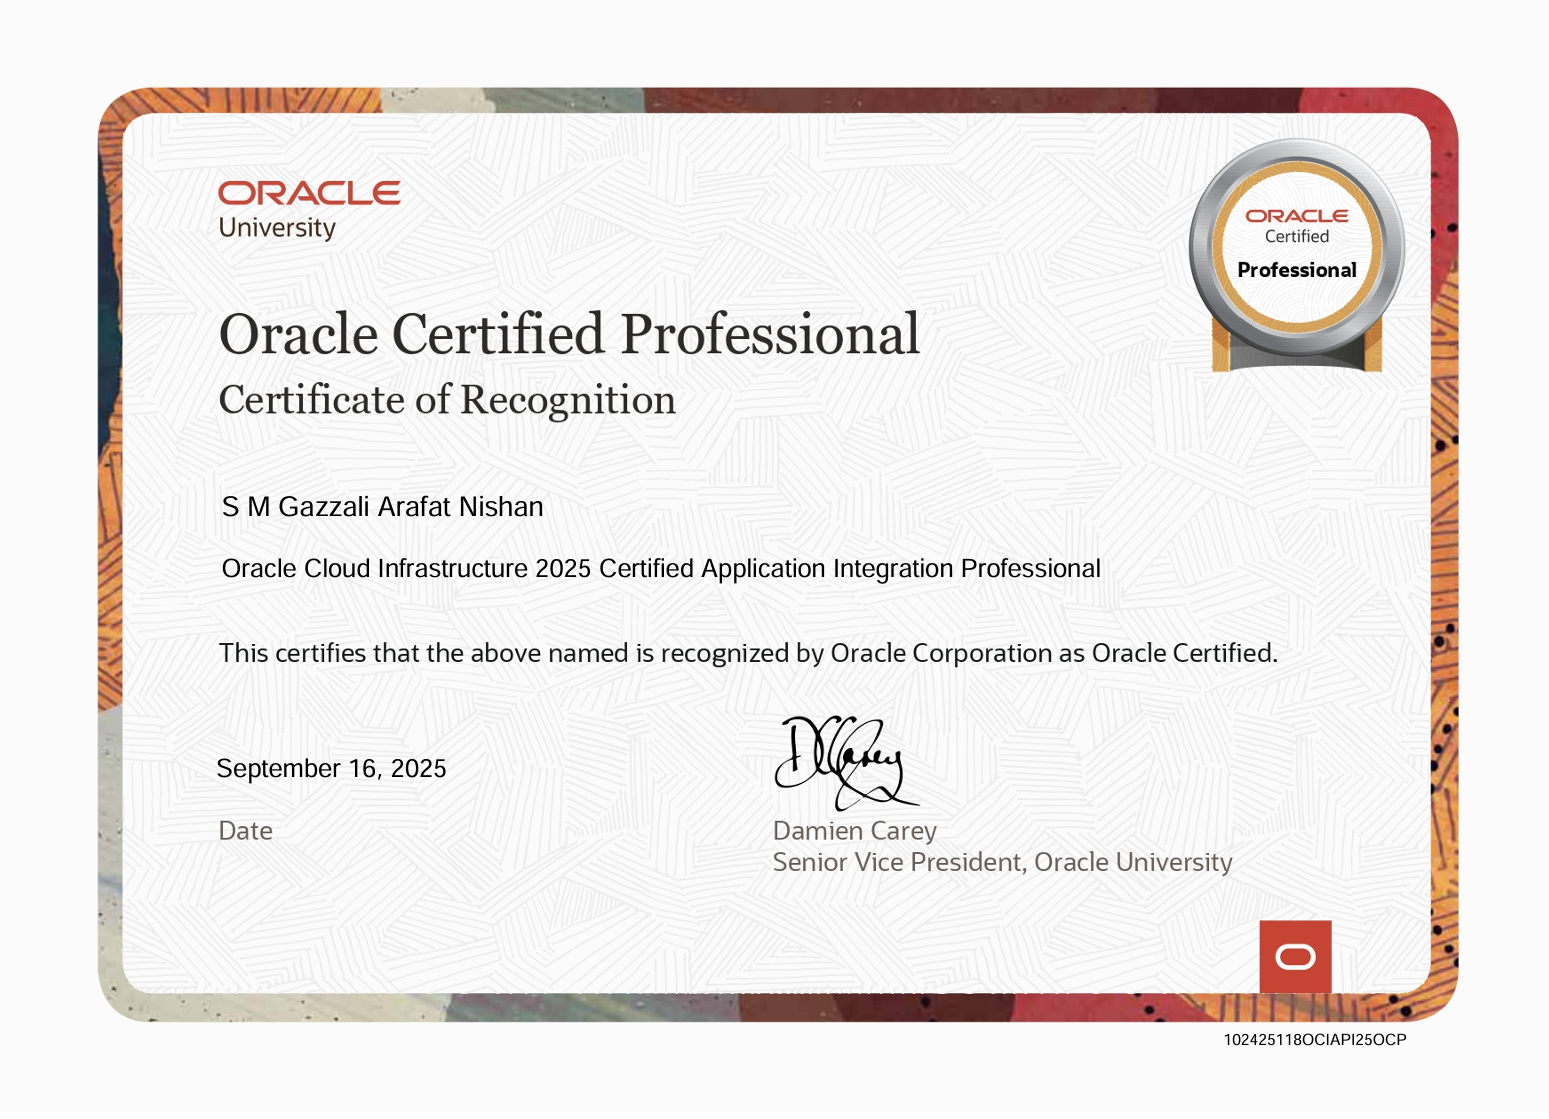1549x1119 pixels.
Task: Click the small ORACLE text inside badge
Action: tap(1296, 216)
